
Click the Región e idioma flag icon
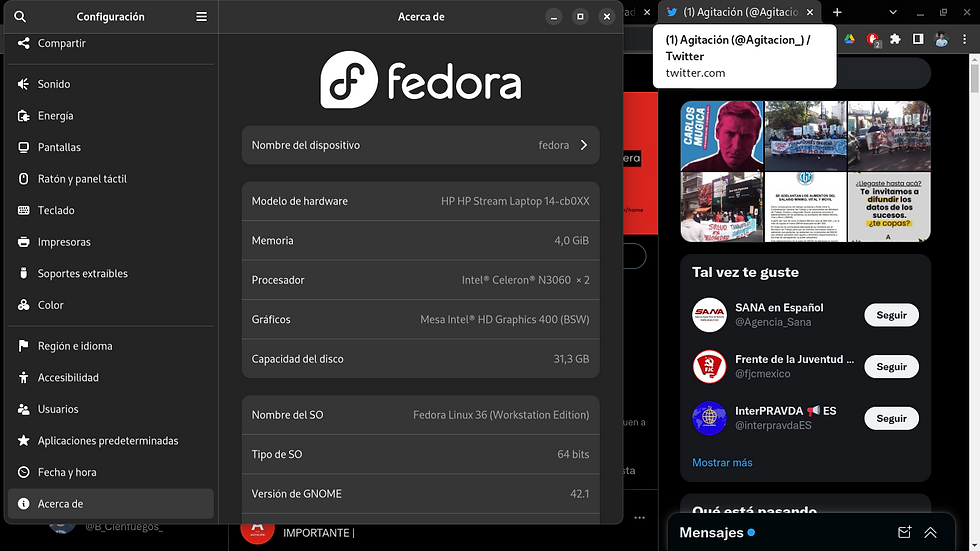click(x=23, y=345)
